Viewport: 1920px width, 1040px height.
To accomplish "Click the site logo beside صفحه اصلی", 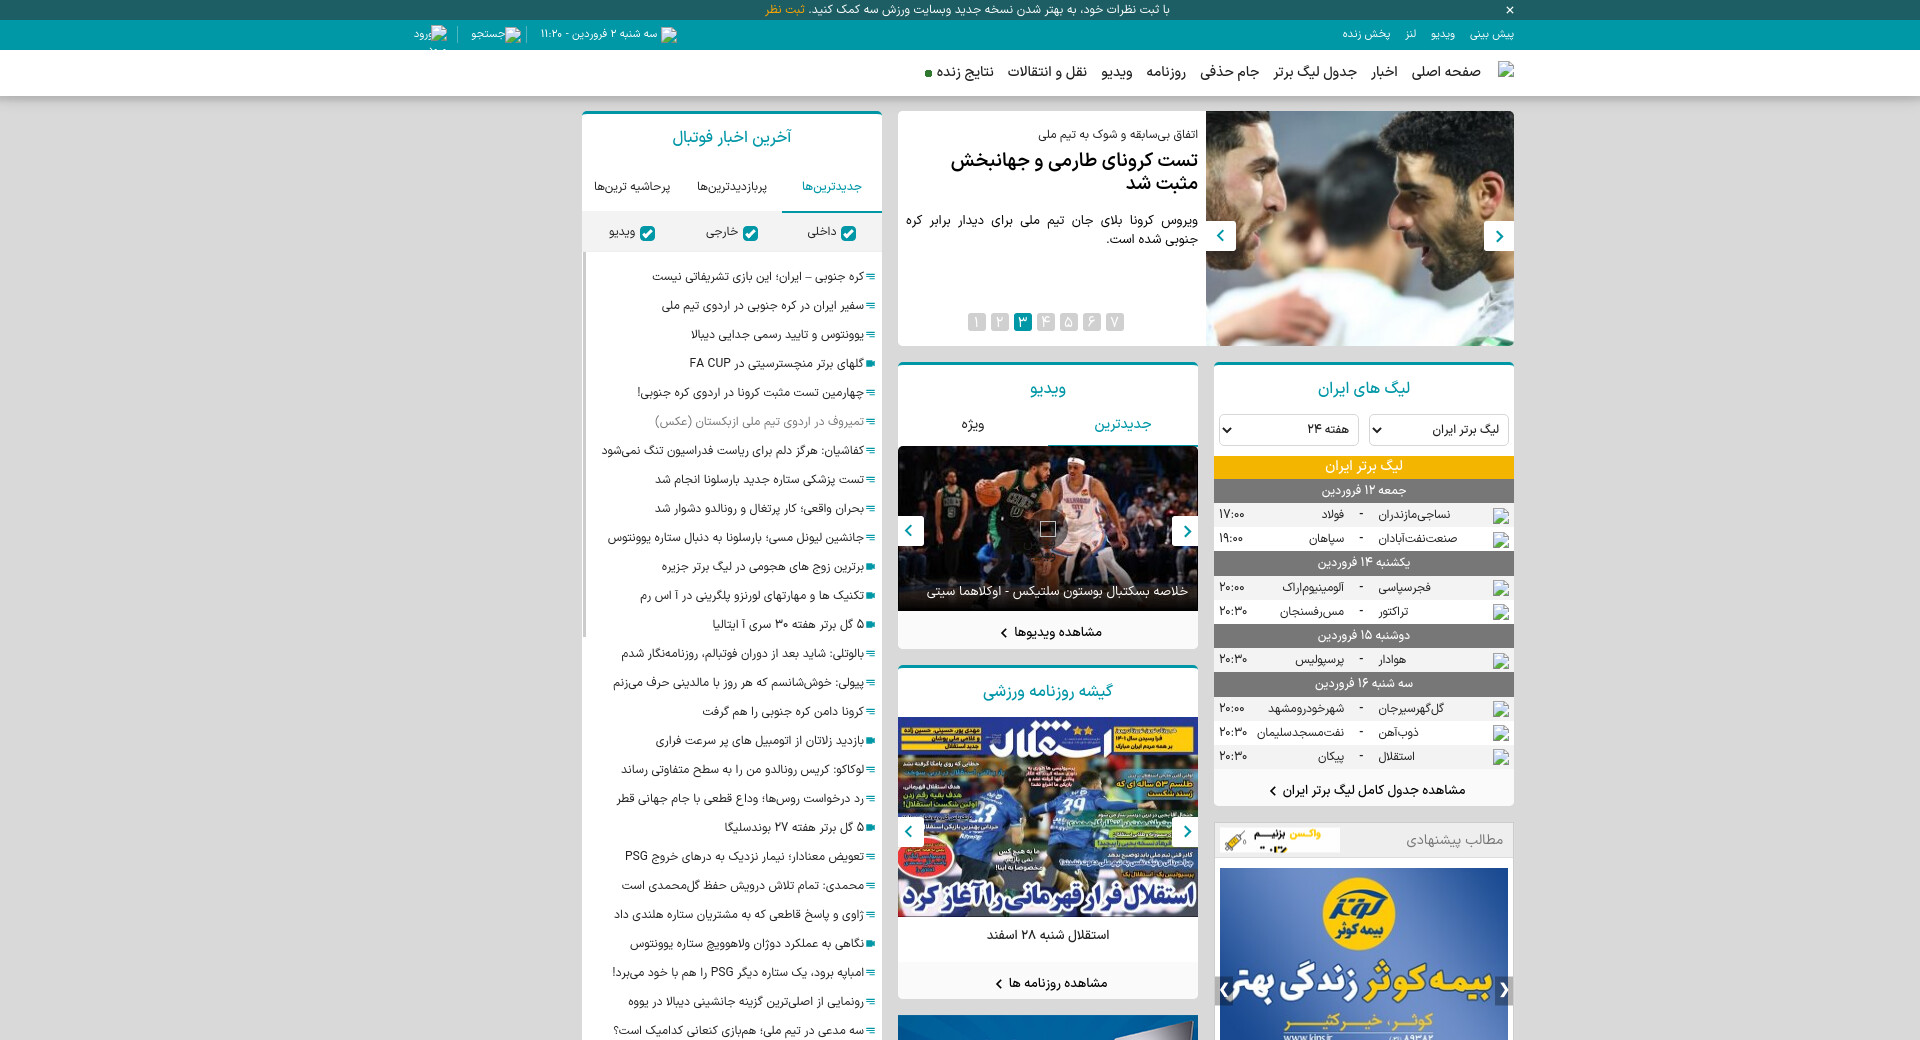I will pyautogui.click(x=1506, y=70).
